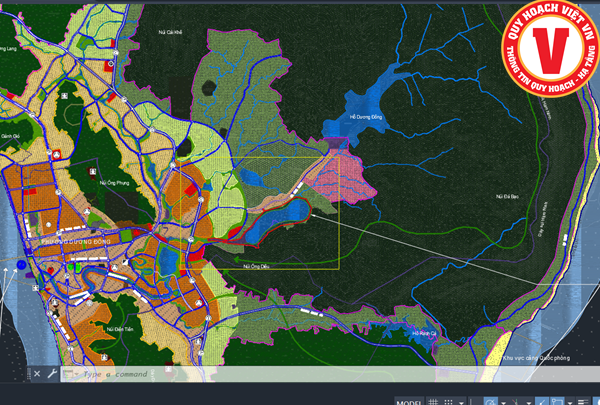Viewport: 600px width, 405px height.
Task: Click the object snap tracking icon
Action: point(542,402)
